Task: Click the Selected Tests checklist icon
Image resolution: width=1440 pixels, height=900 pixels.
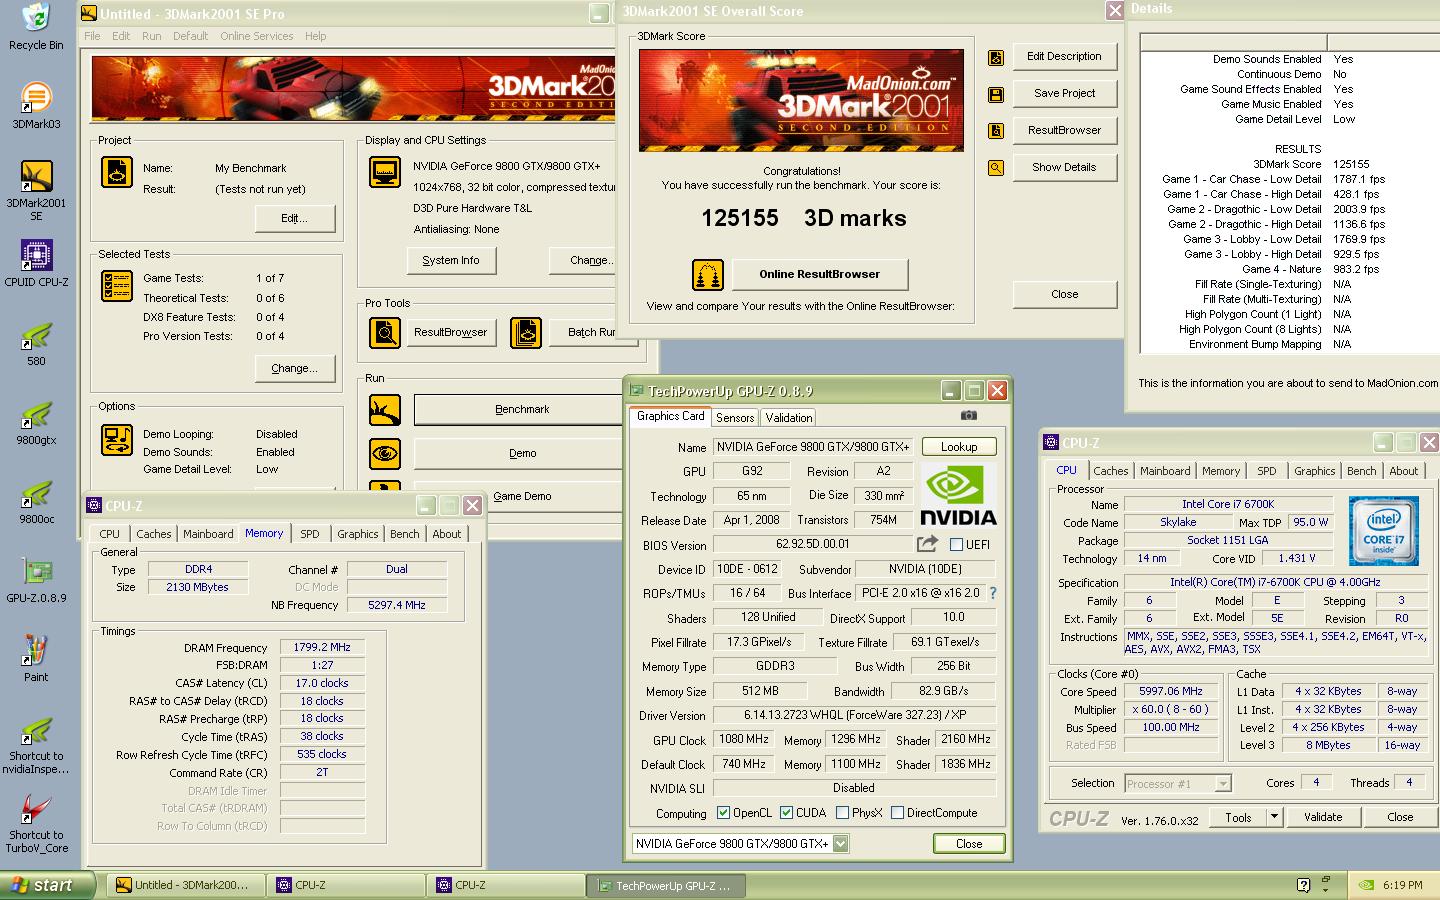Action: tap(117, 286)
